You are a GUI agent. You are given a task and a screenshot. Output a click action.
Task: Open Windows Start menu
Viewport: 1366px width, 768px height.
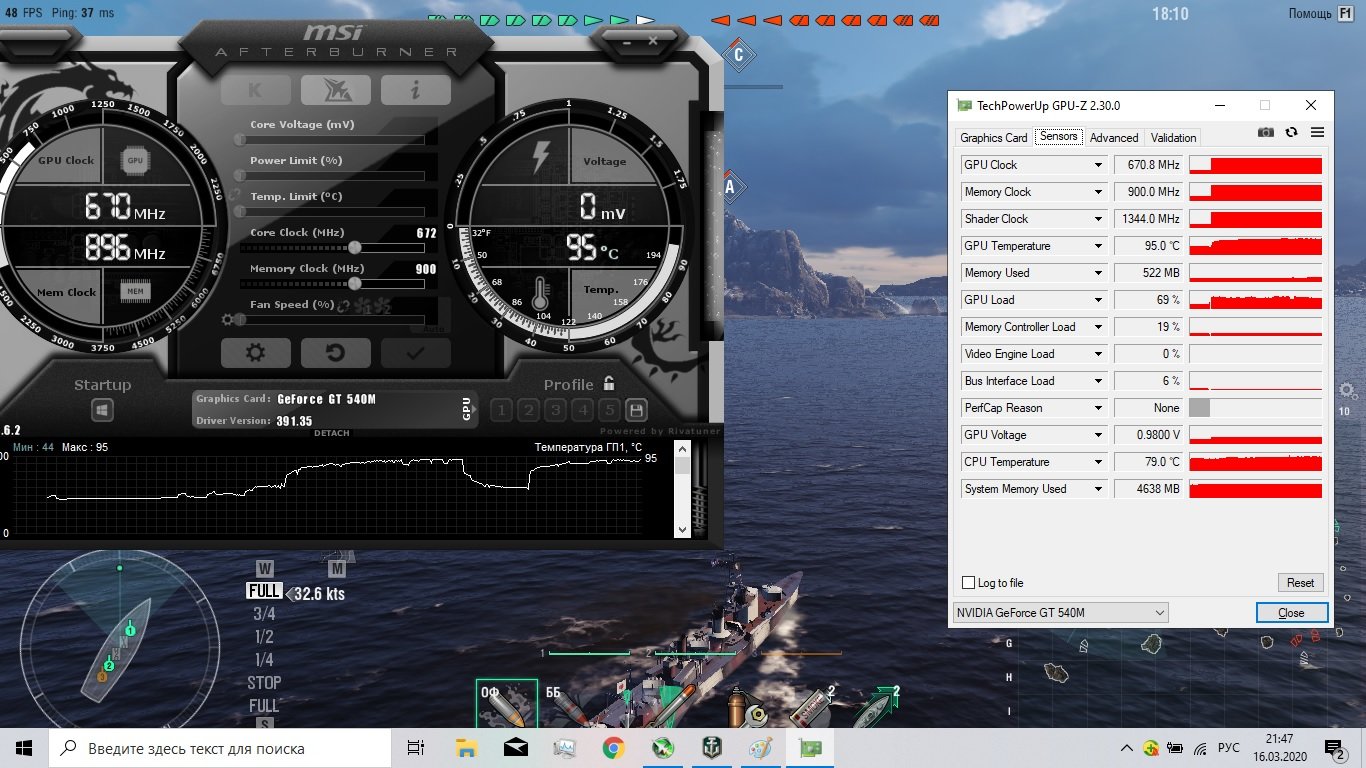point(24,748)
